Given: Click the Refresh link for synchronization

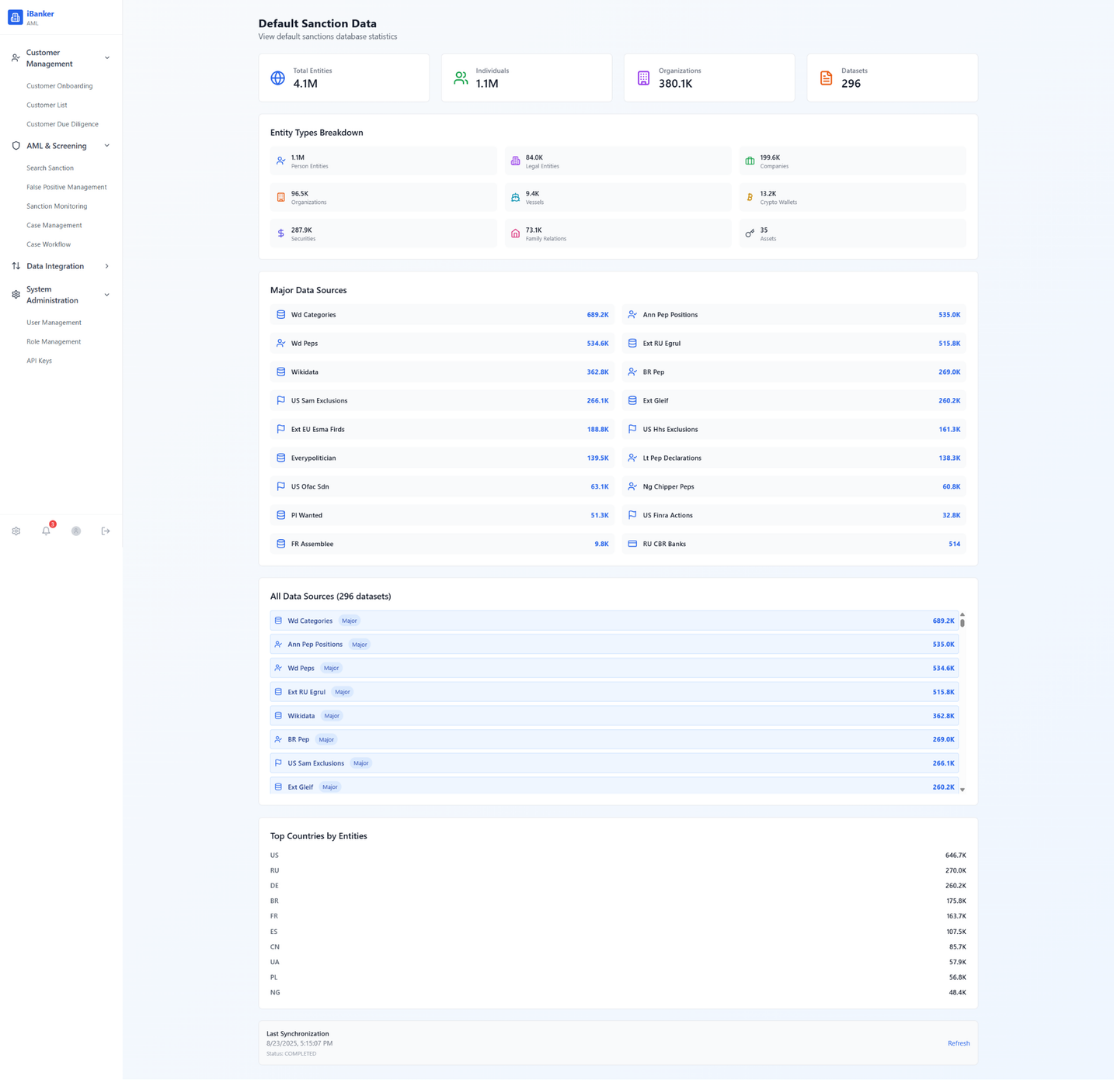Looking at the screenshot, I should 958,1043.
